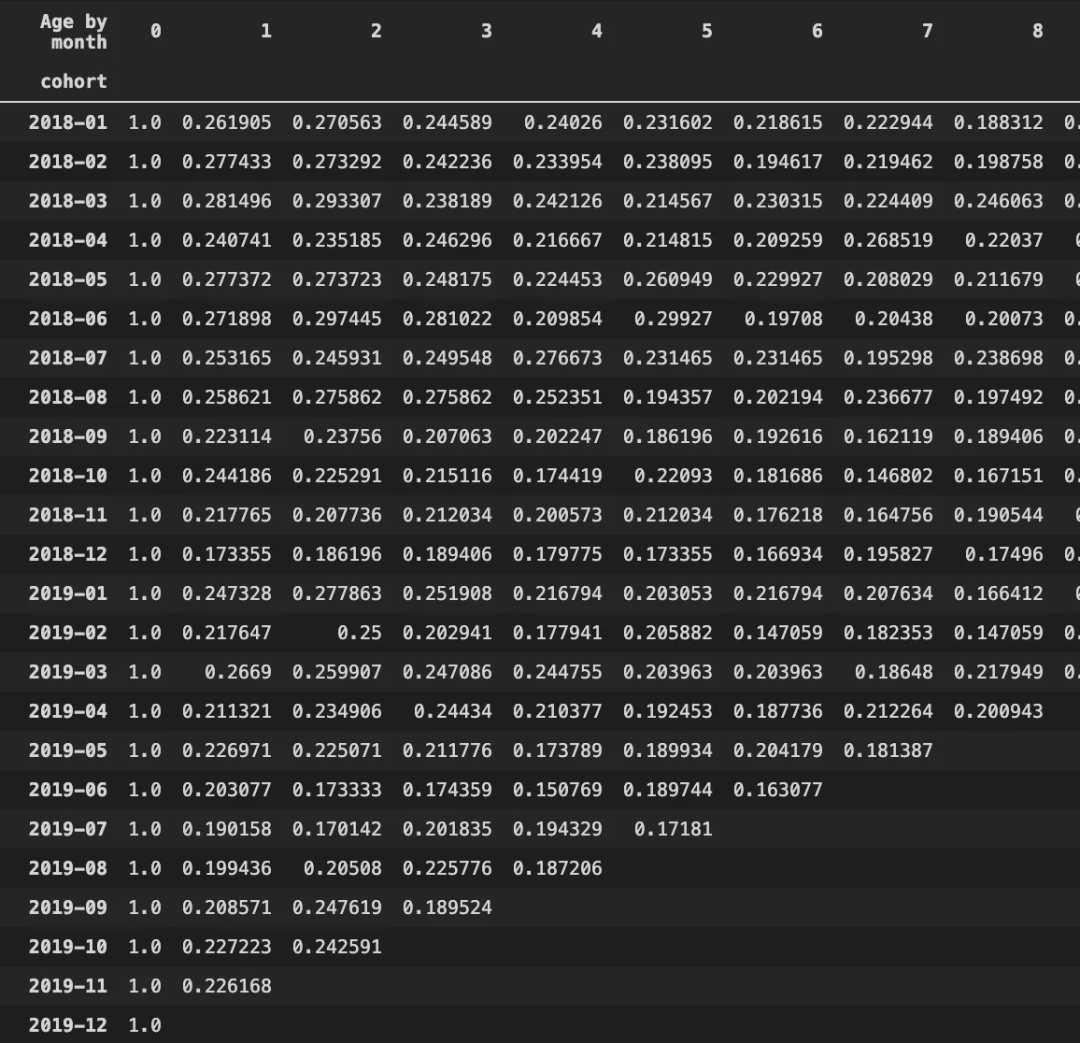Select the 2019-12 cohort row label
Image resolution: width=1080 pixels, height=1043 pixels.
(x=68, y=1025)
